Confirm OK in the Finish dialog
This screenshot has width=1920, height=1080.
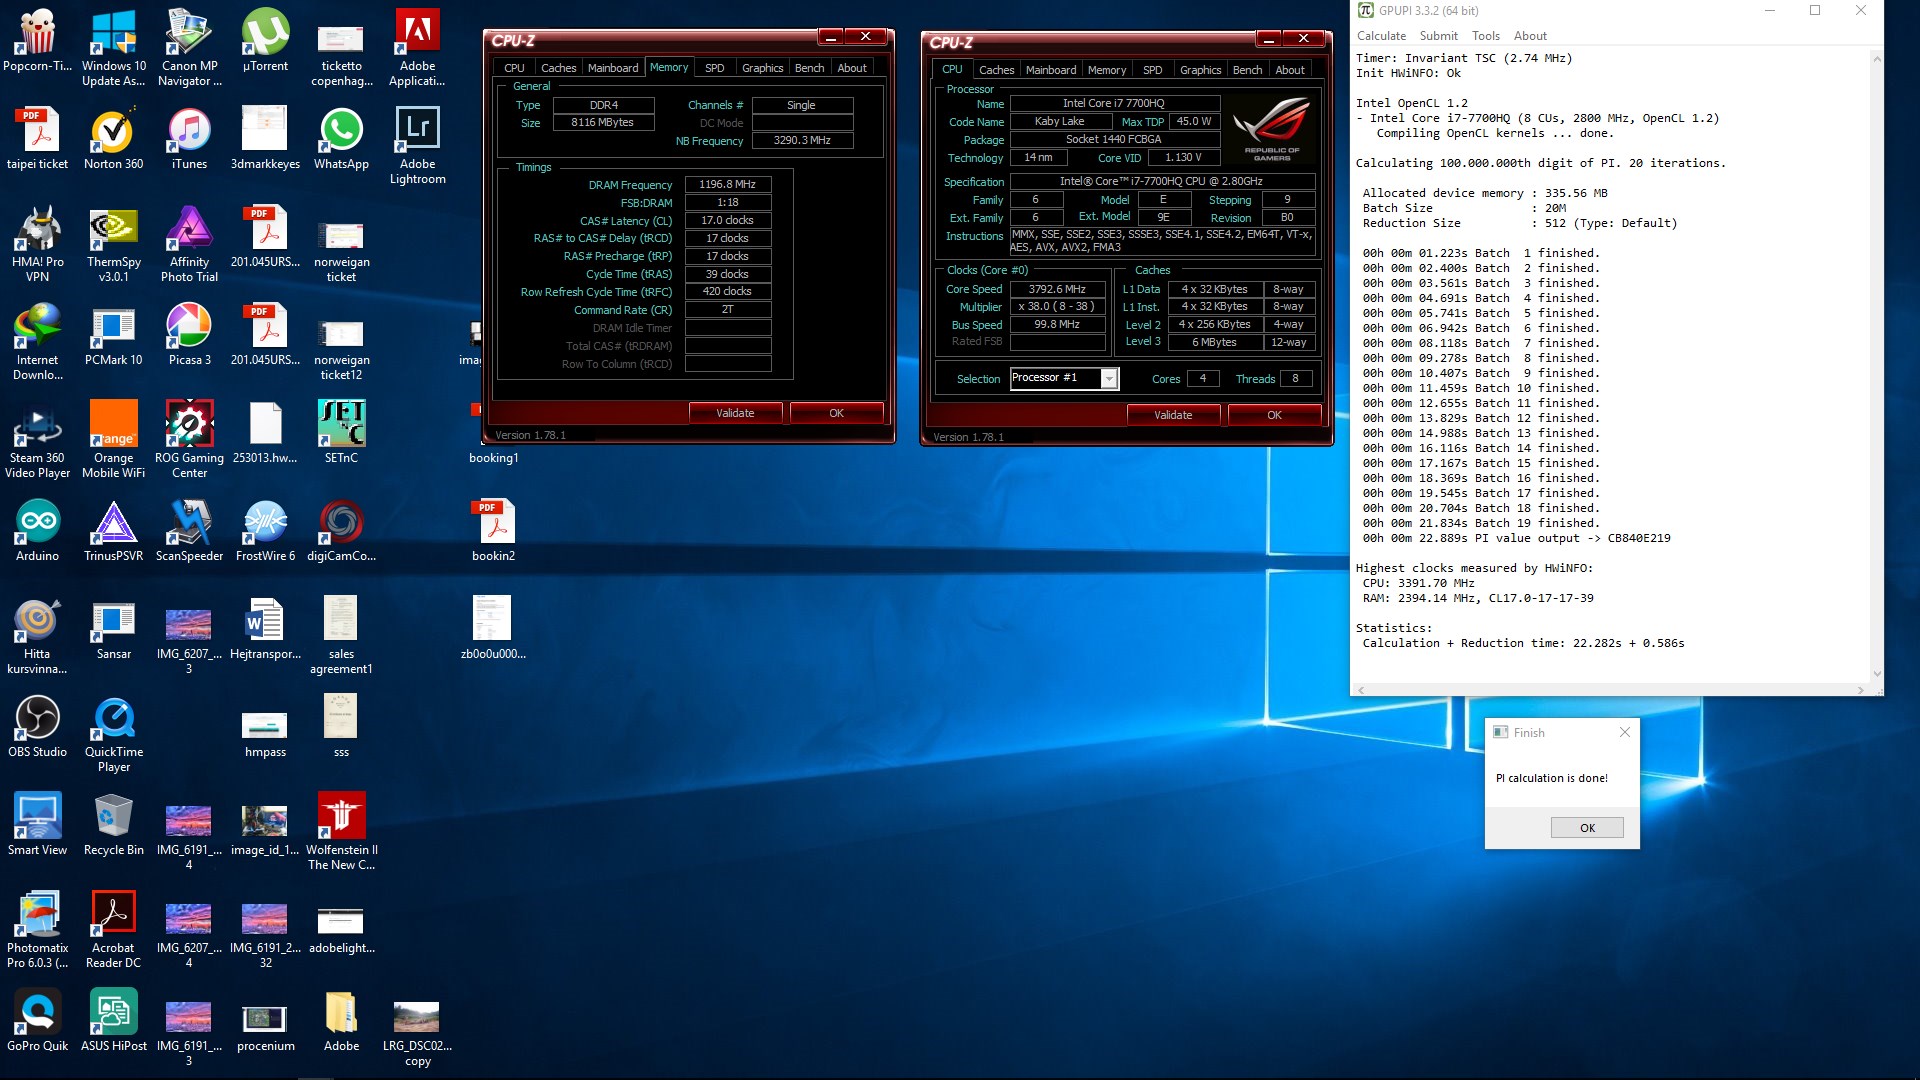[1587, 828]
